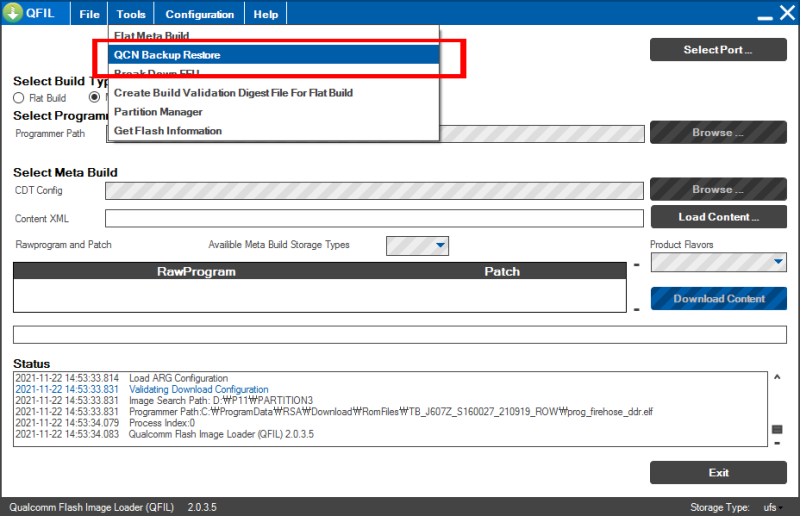The image size is (800, 516).
Task: Click the Status log scrollbar thumb
Action: (777, 429)
